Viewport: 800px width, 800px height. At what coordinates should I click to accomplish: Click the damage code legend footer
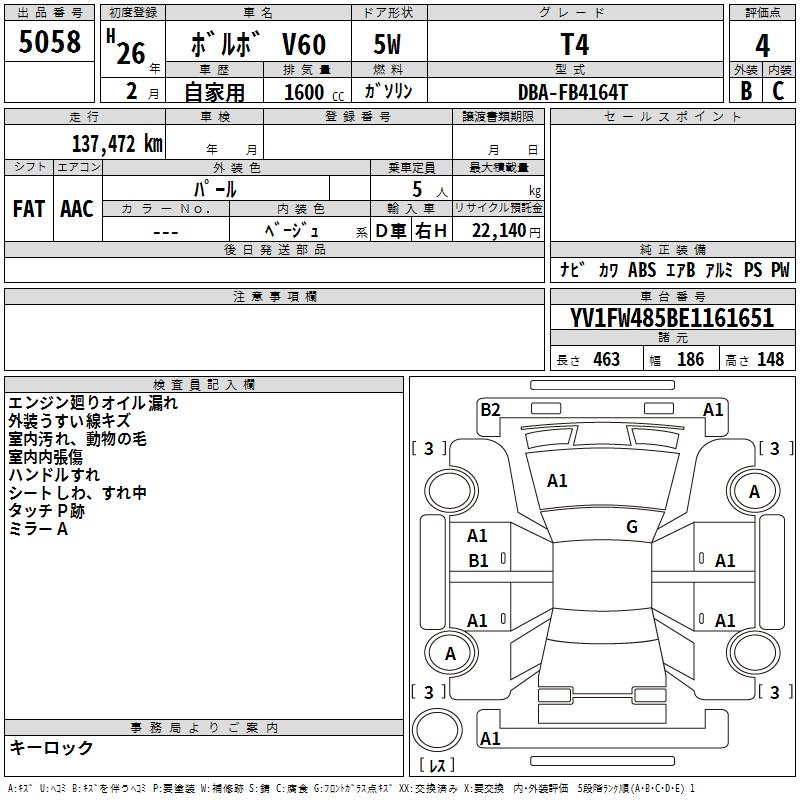[x=351, y=788]
